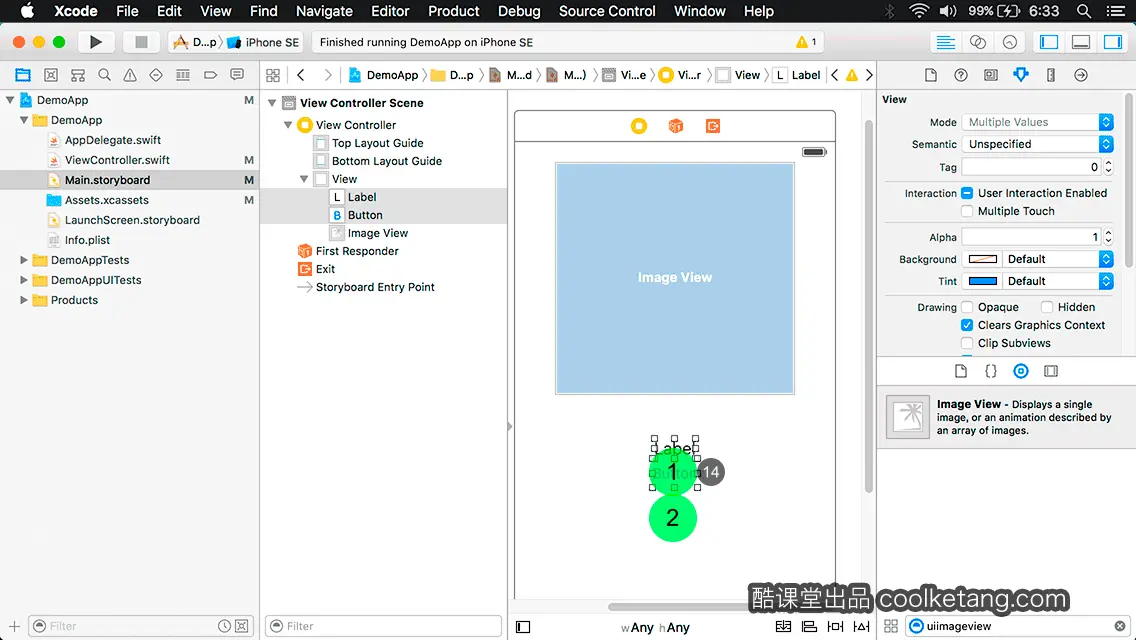The width and height of the screenshot is (1136, 640).
Task: Open the Tint color dropdown
Action: (1057, 281)
